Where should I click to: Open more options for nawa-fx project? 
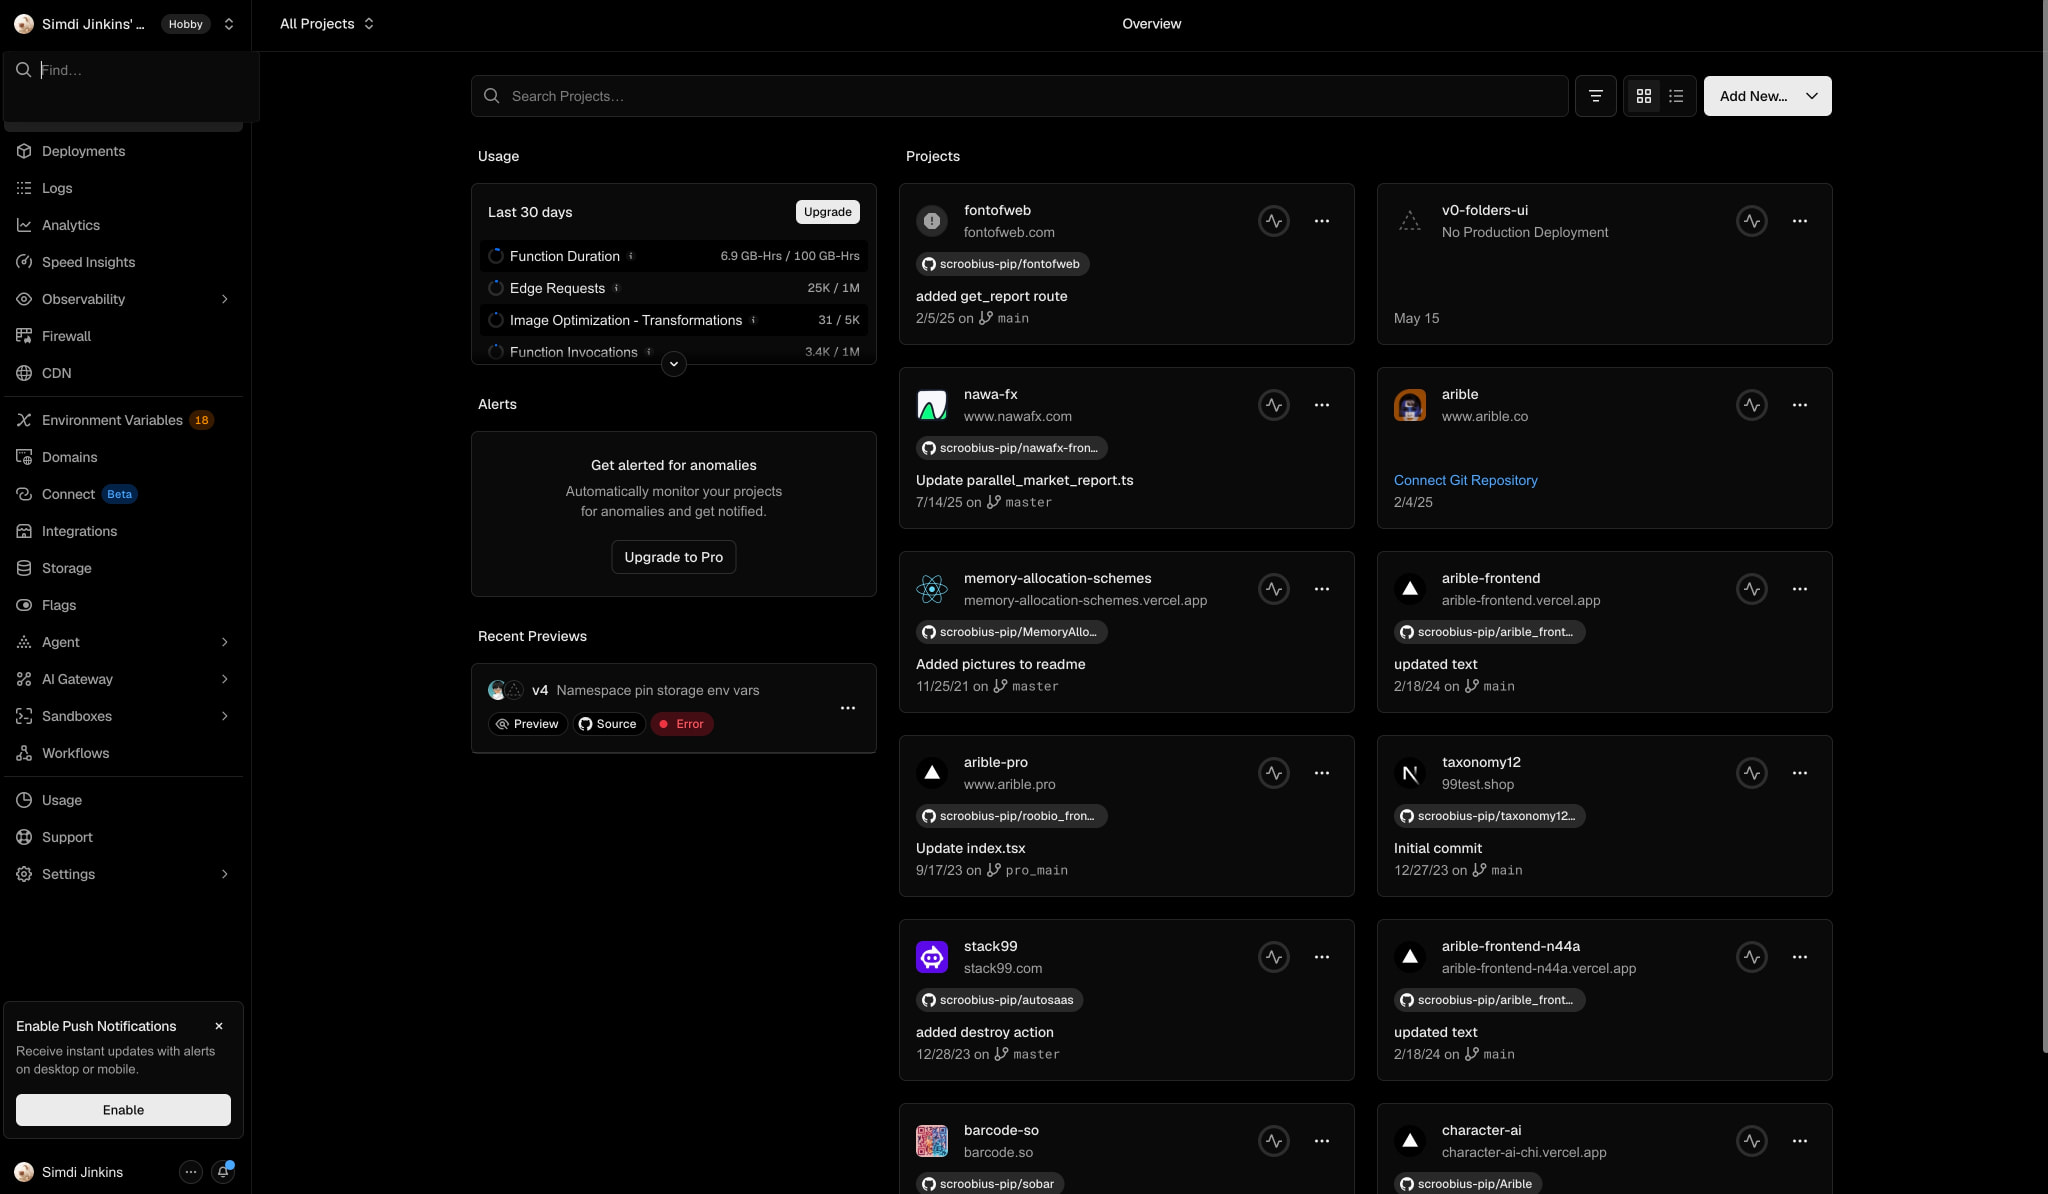pyautogui.click(x=1321, y=405)
